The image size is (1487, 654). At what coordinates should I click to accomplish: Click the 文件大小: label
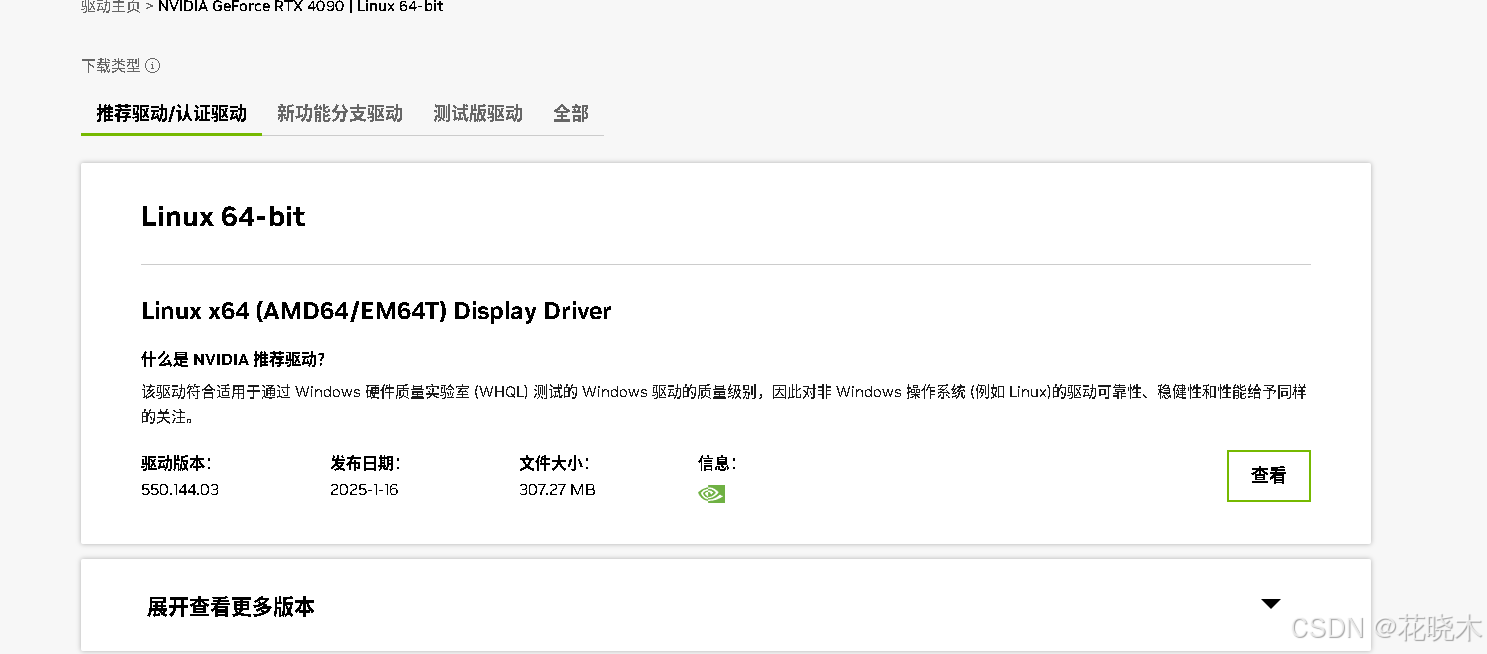(x=554, y=463)
